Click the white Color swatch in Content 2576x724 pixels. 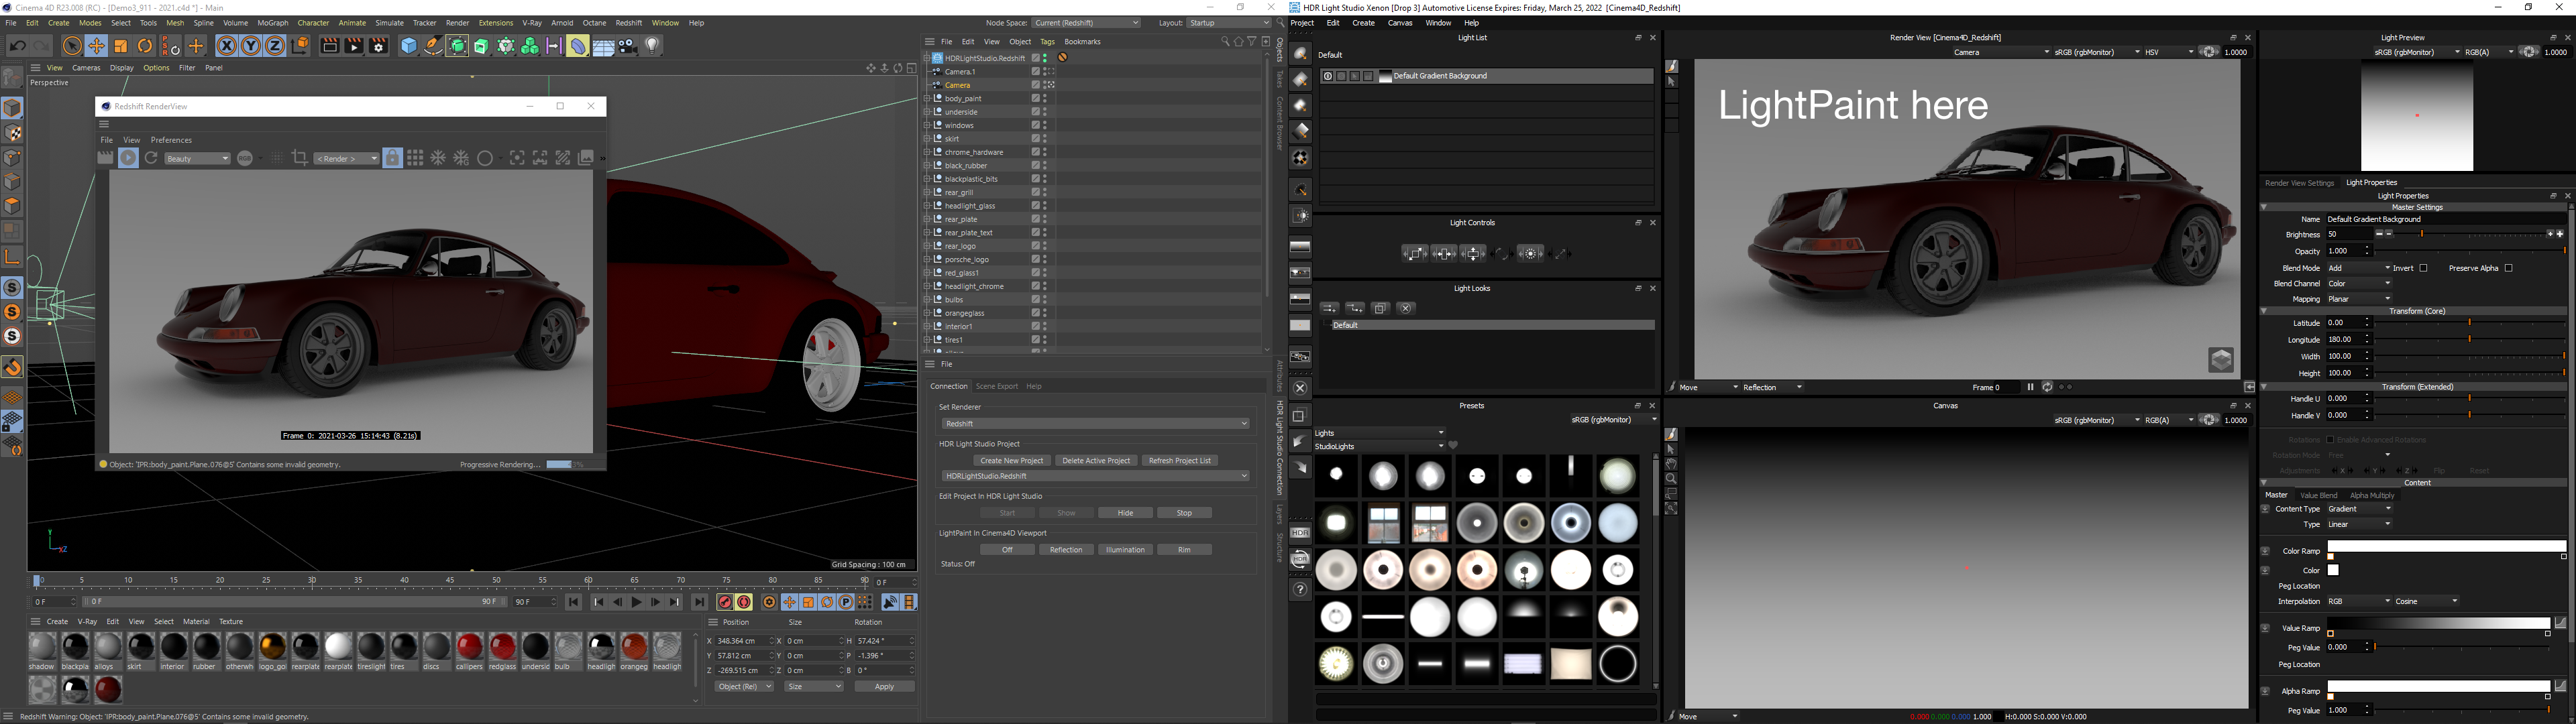2333,571
